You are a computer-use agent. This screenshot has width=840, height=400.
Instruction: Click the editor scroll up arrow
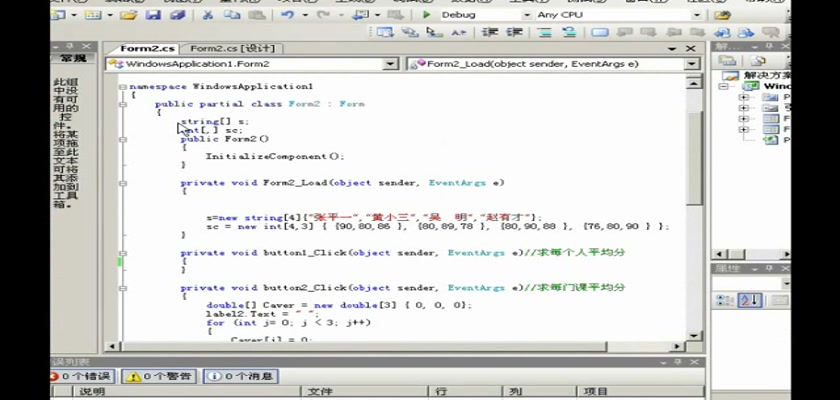[x=694, y=82]
